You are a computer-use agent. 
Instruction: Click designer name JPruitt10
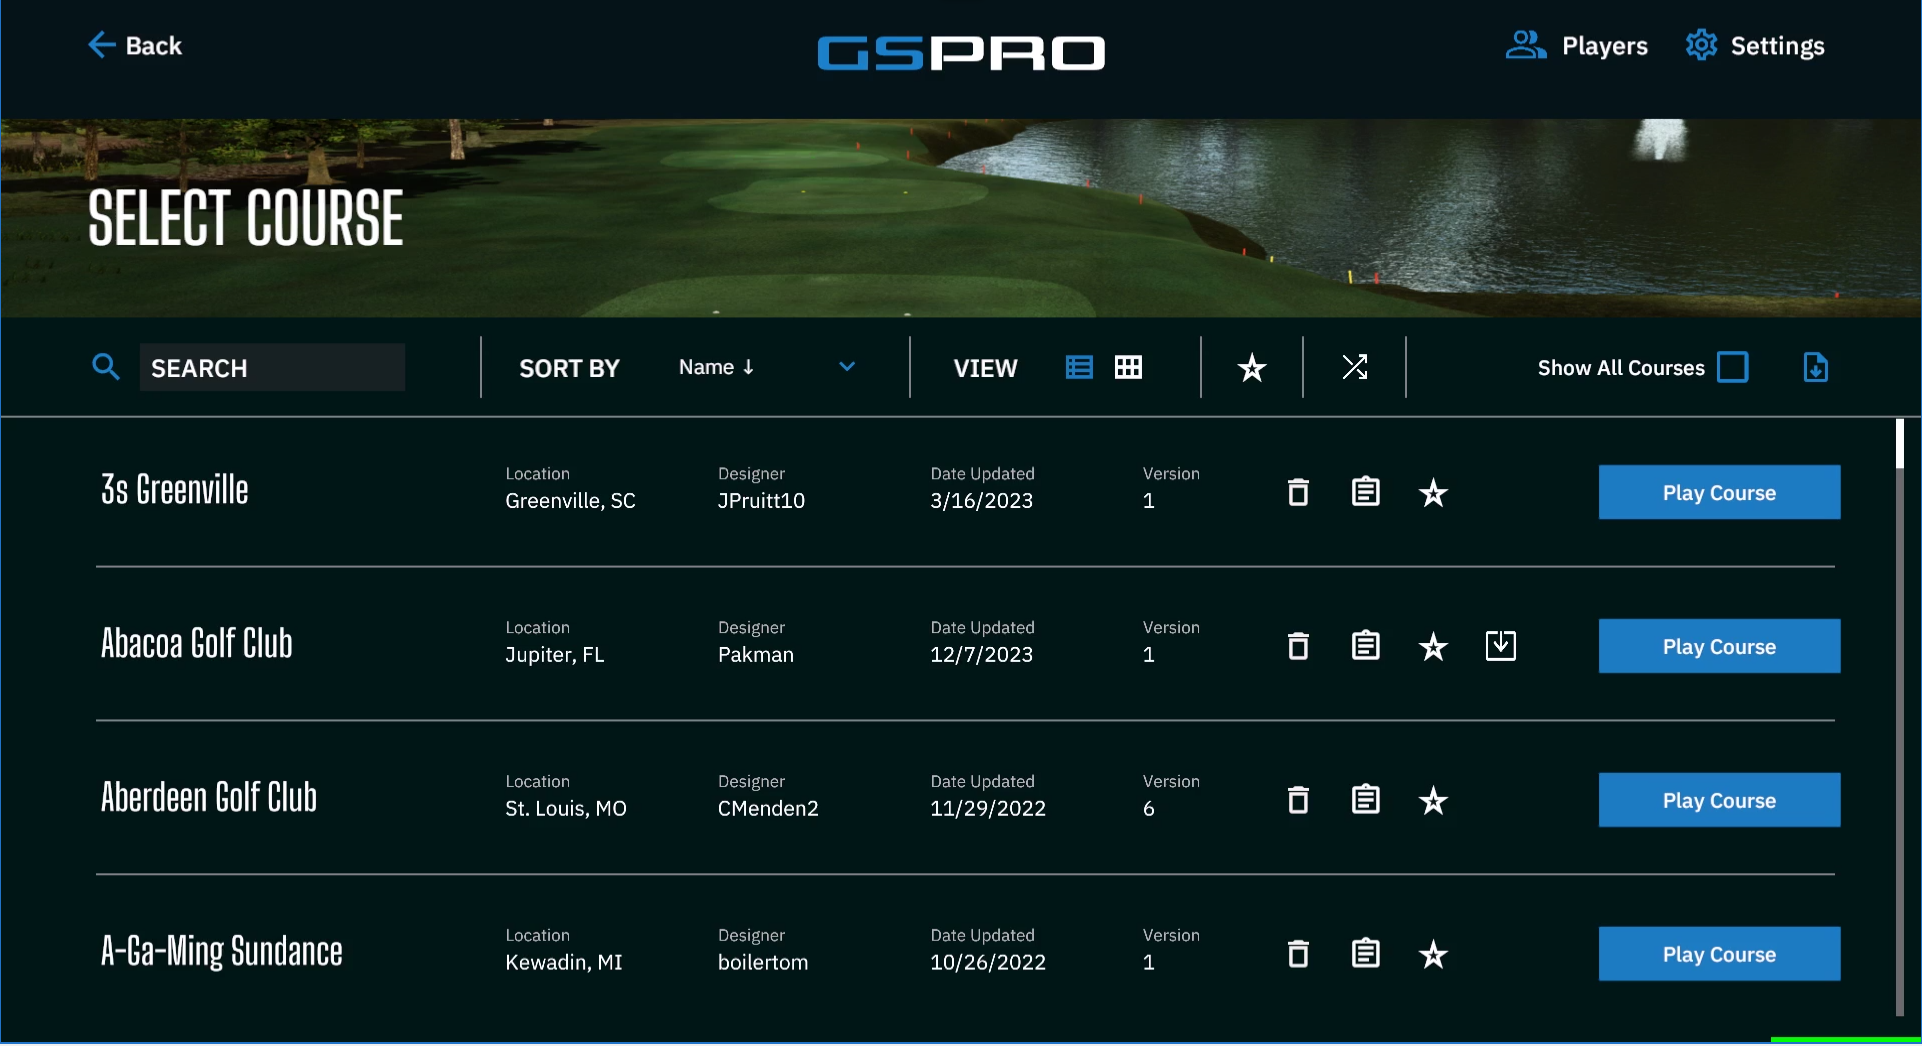pos(761,501)
